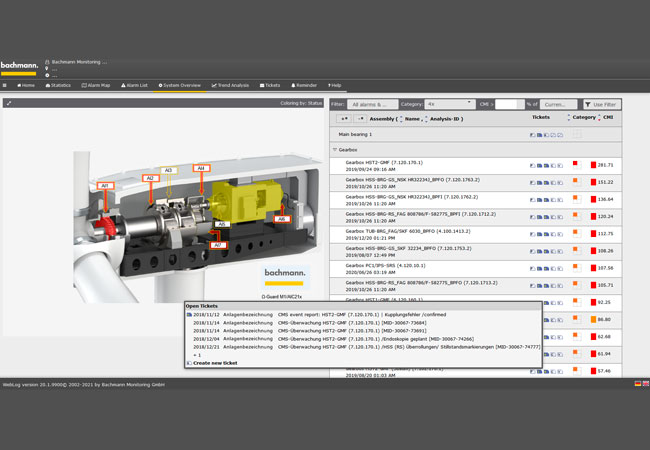Select Gearbox HSS-BRG-RS_FAG 808786 BPFI row
The image size is (650, 450).
(475, 217)
